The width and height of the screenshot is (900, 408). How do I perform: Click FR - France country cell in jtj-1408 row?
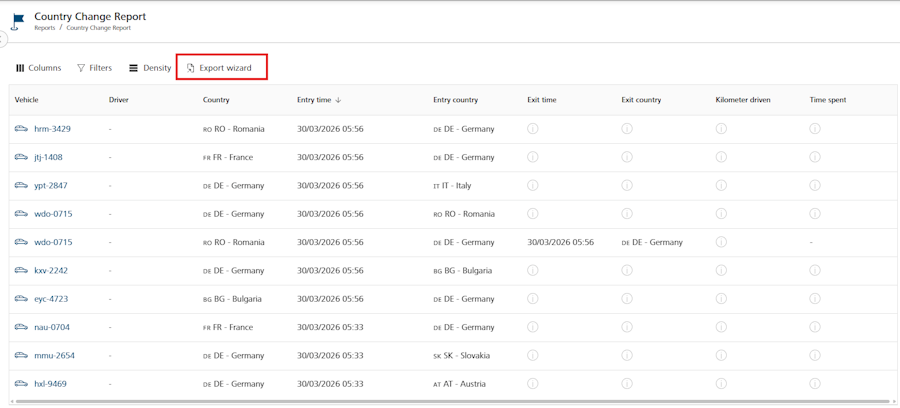point(228,157)
